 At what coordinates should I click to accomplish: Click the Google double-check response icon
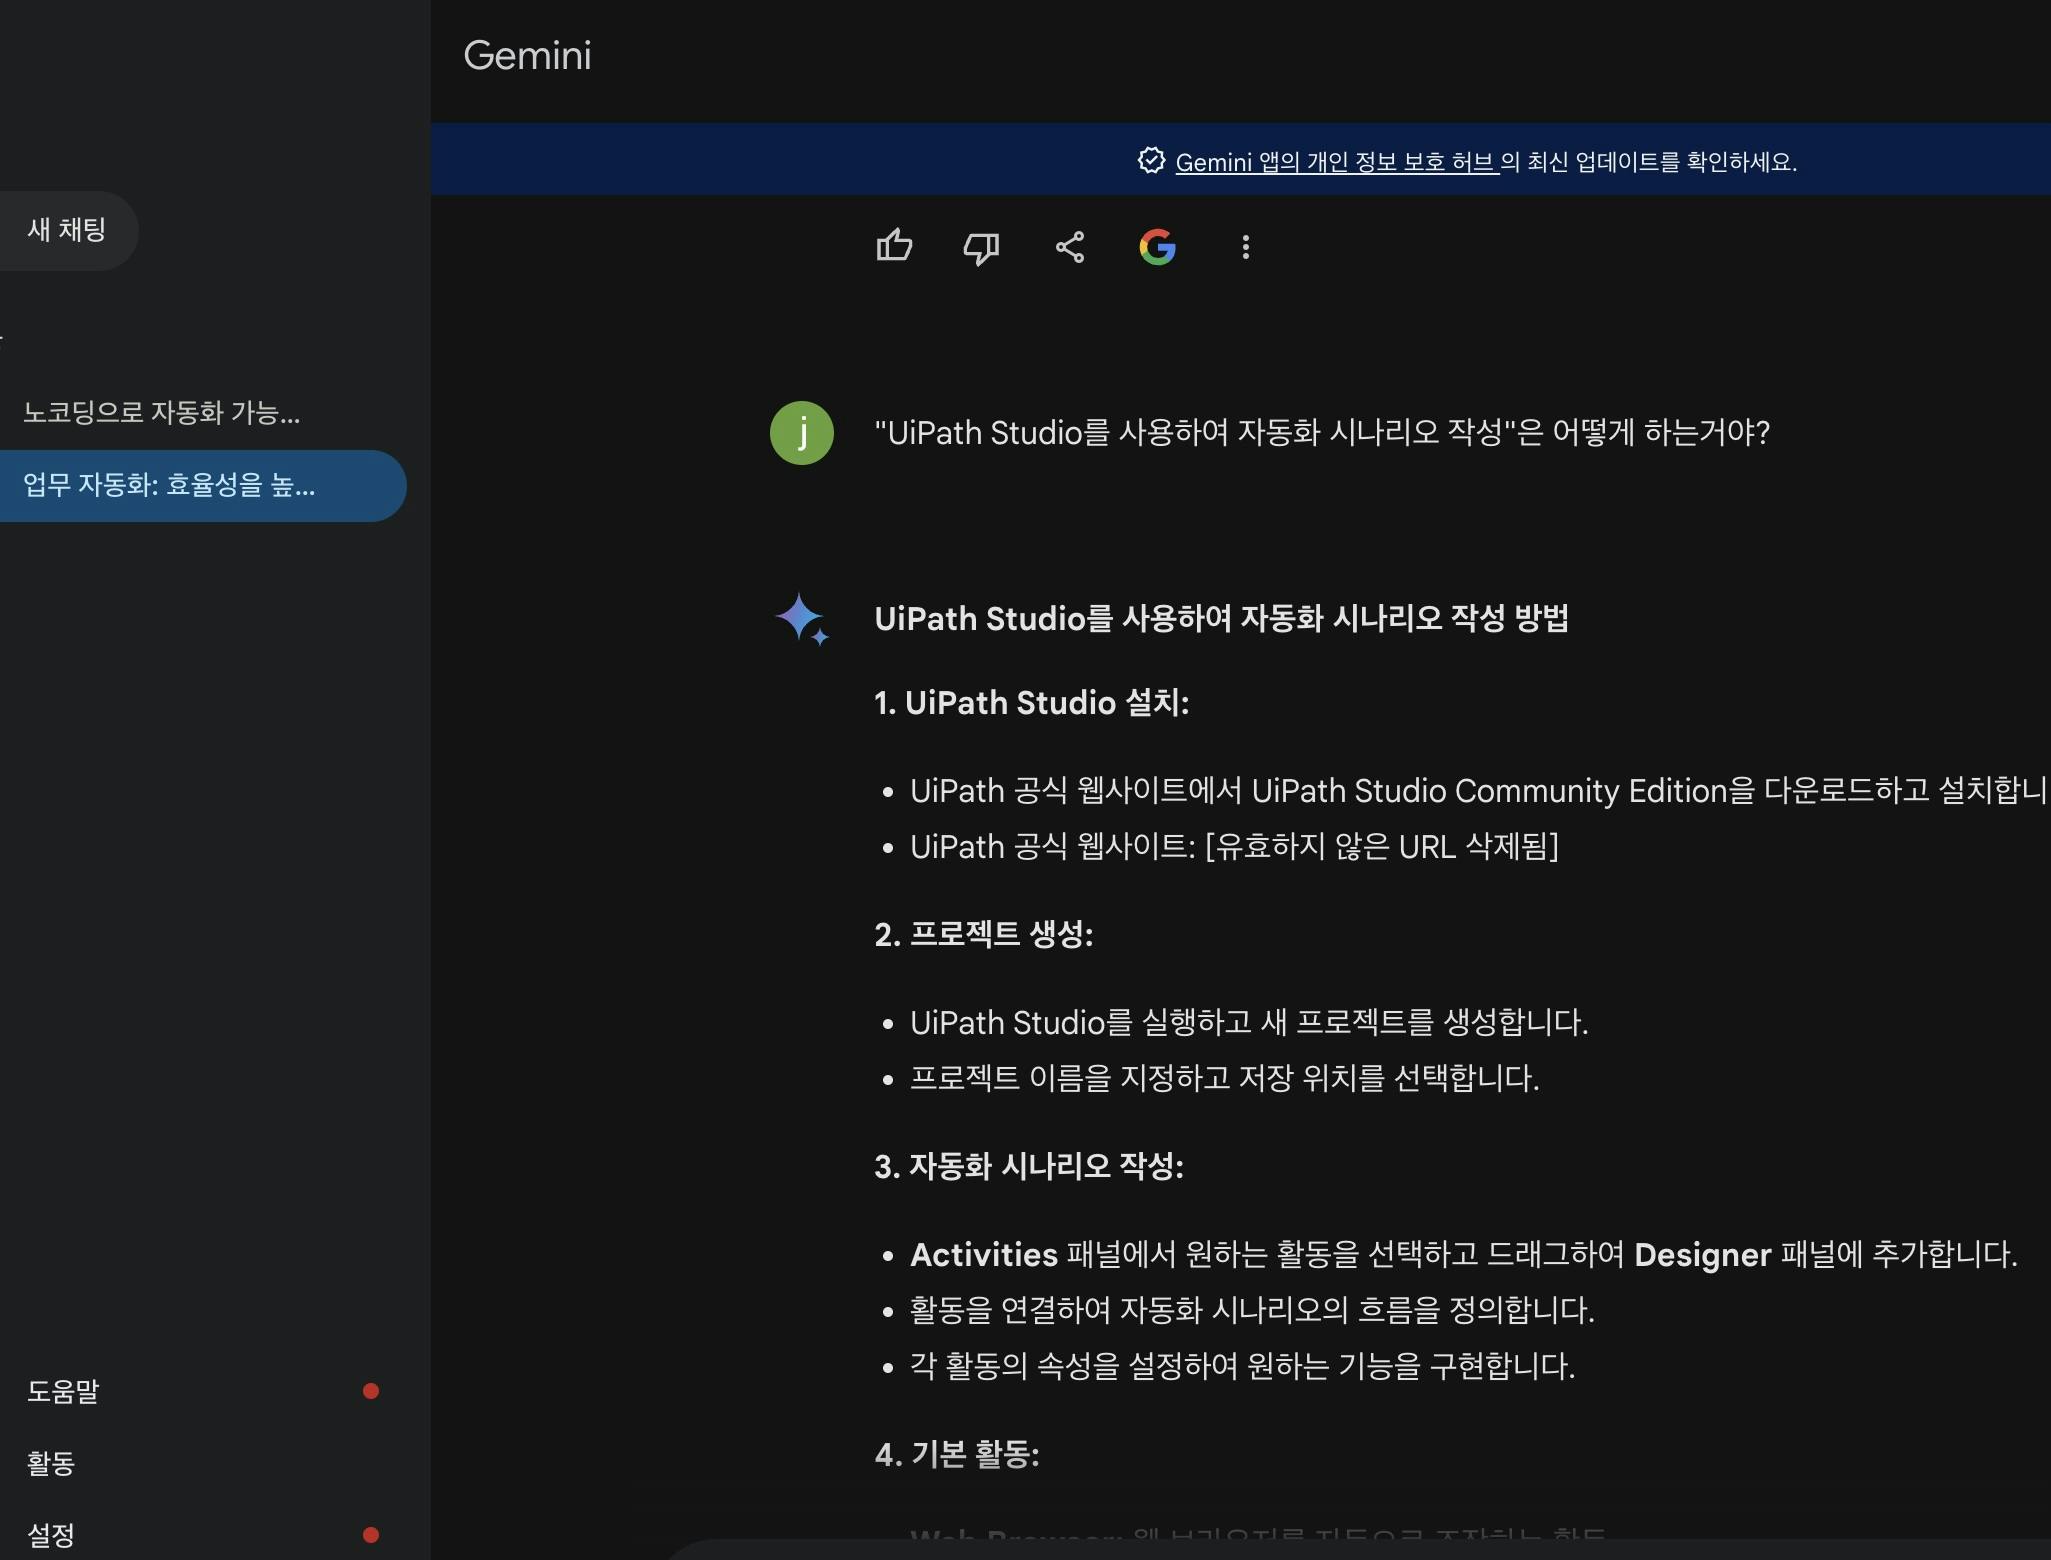pyautogui.click(x=1157, y=247)
